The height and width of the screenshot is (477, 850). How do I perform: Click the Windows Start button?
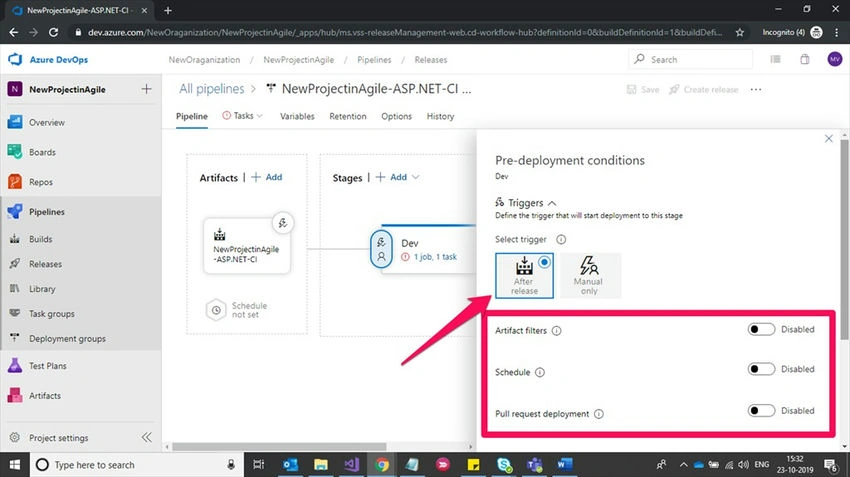tap(15, 465)
